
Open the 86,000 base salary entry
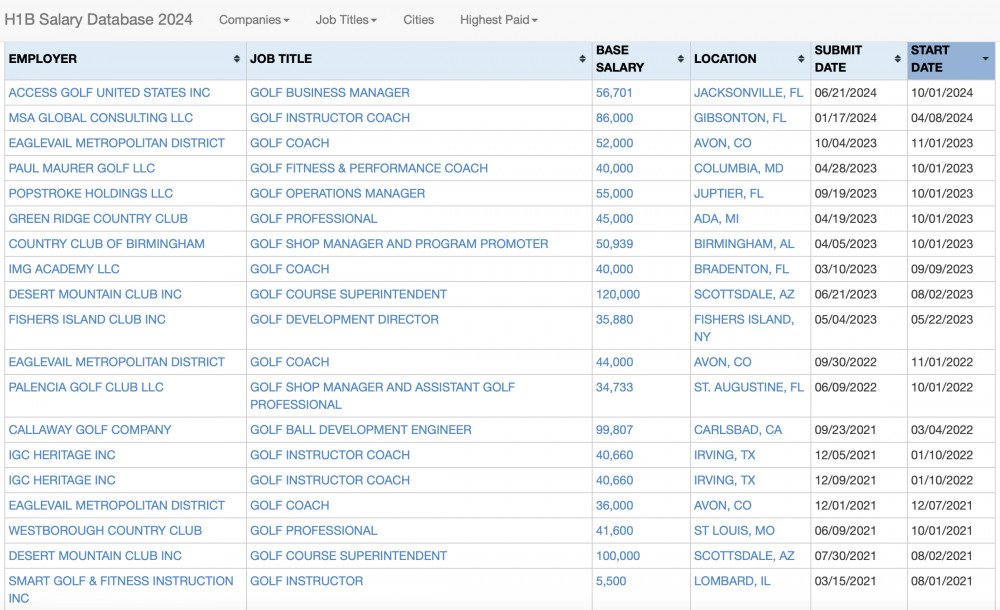(x=615, y=118)
